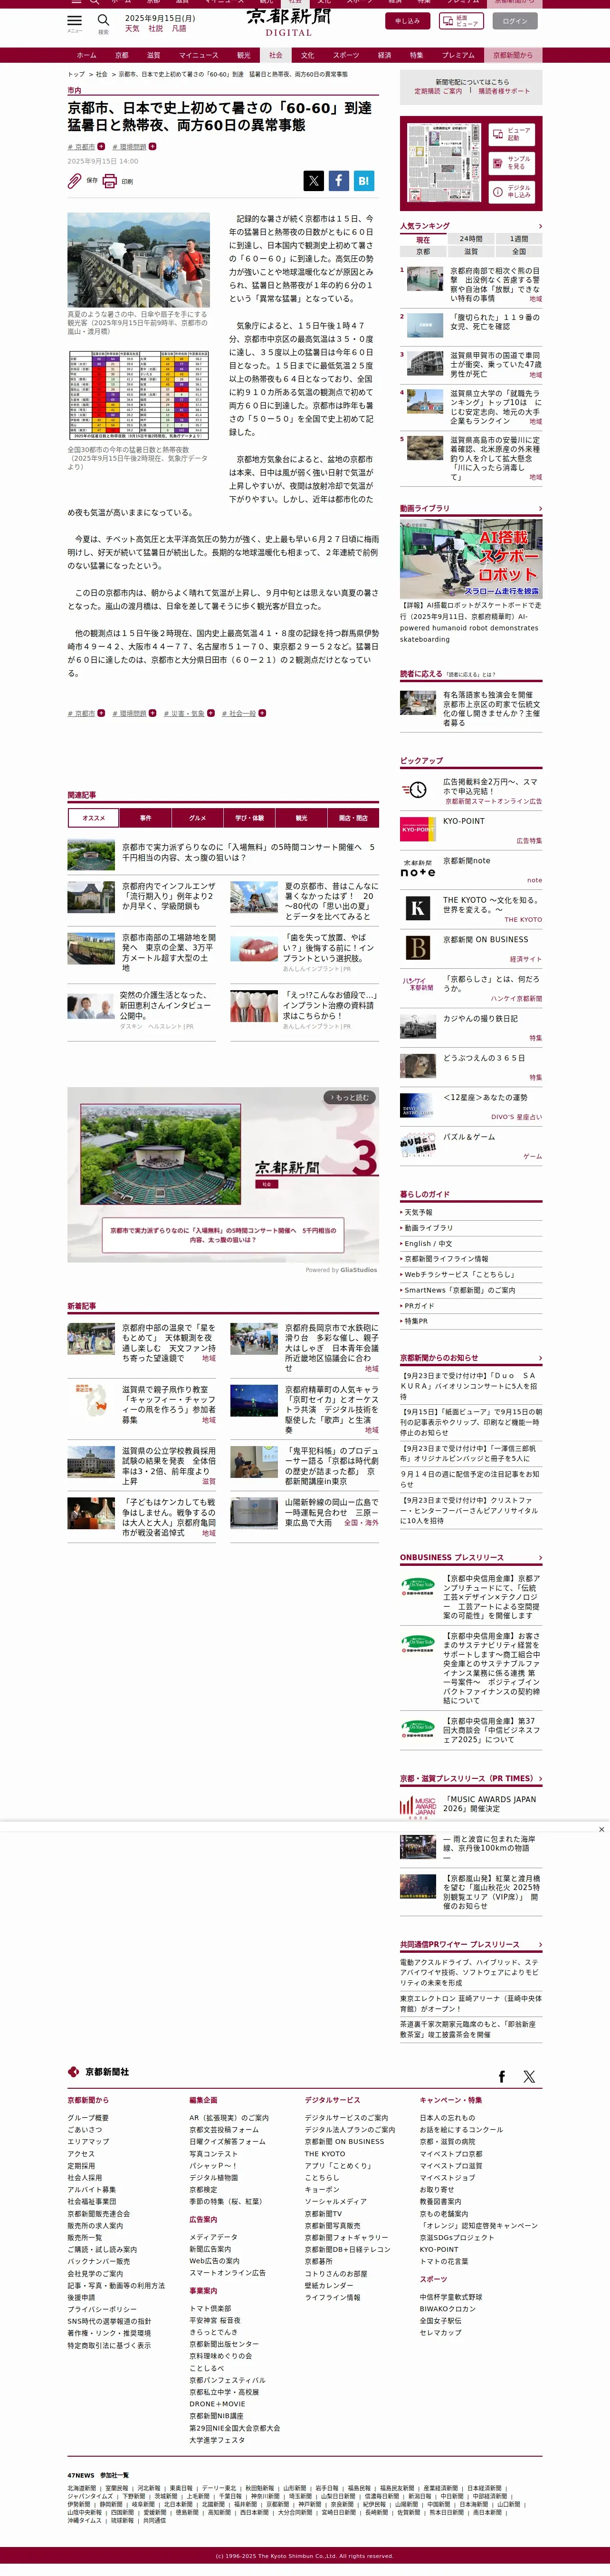Open the サンプルを見る sample button
This screenshot has height=2576, width=610.
coord(512,162)
